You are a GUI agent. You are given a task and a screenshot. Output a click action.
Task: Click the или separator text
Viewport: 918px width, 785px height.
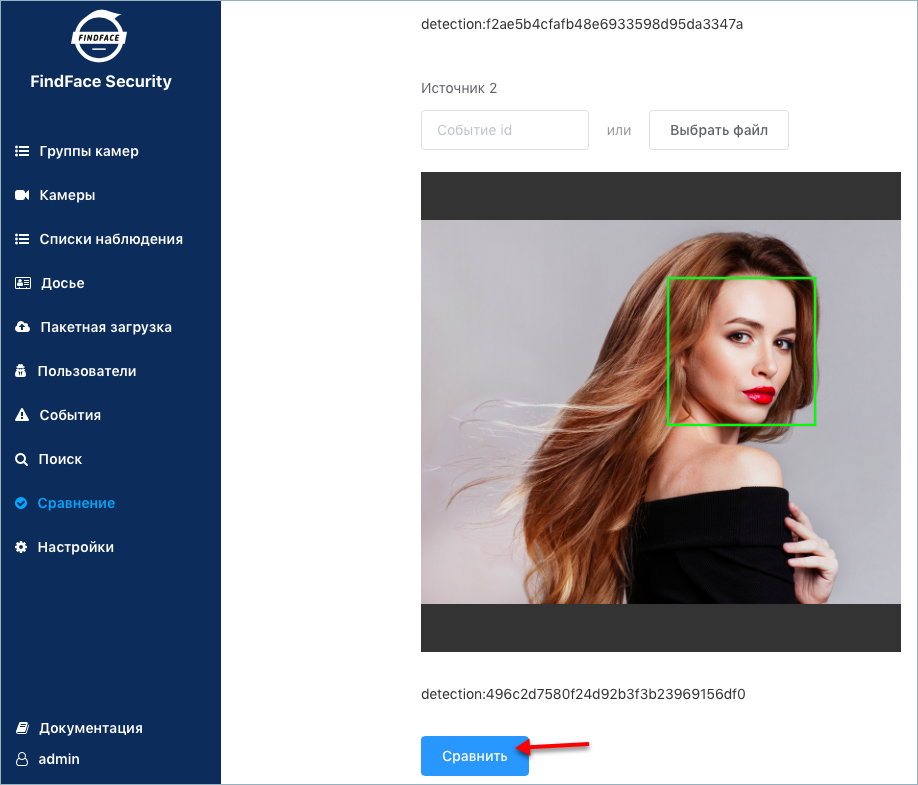[x=619, y=130]
